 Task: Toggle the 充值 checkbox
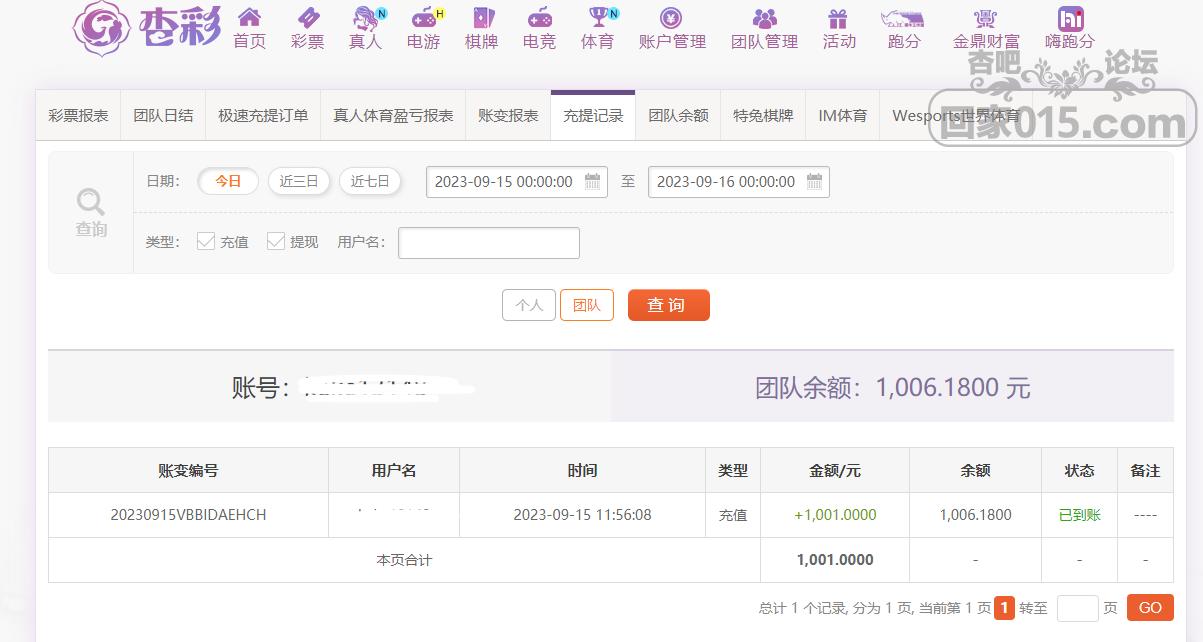[x=206, y=242]
